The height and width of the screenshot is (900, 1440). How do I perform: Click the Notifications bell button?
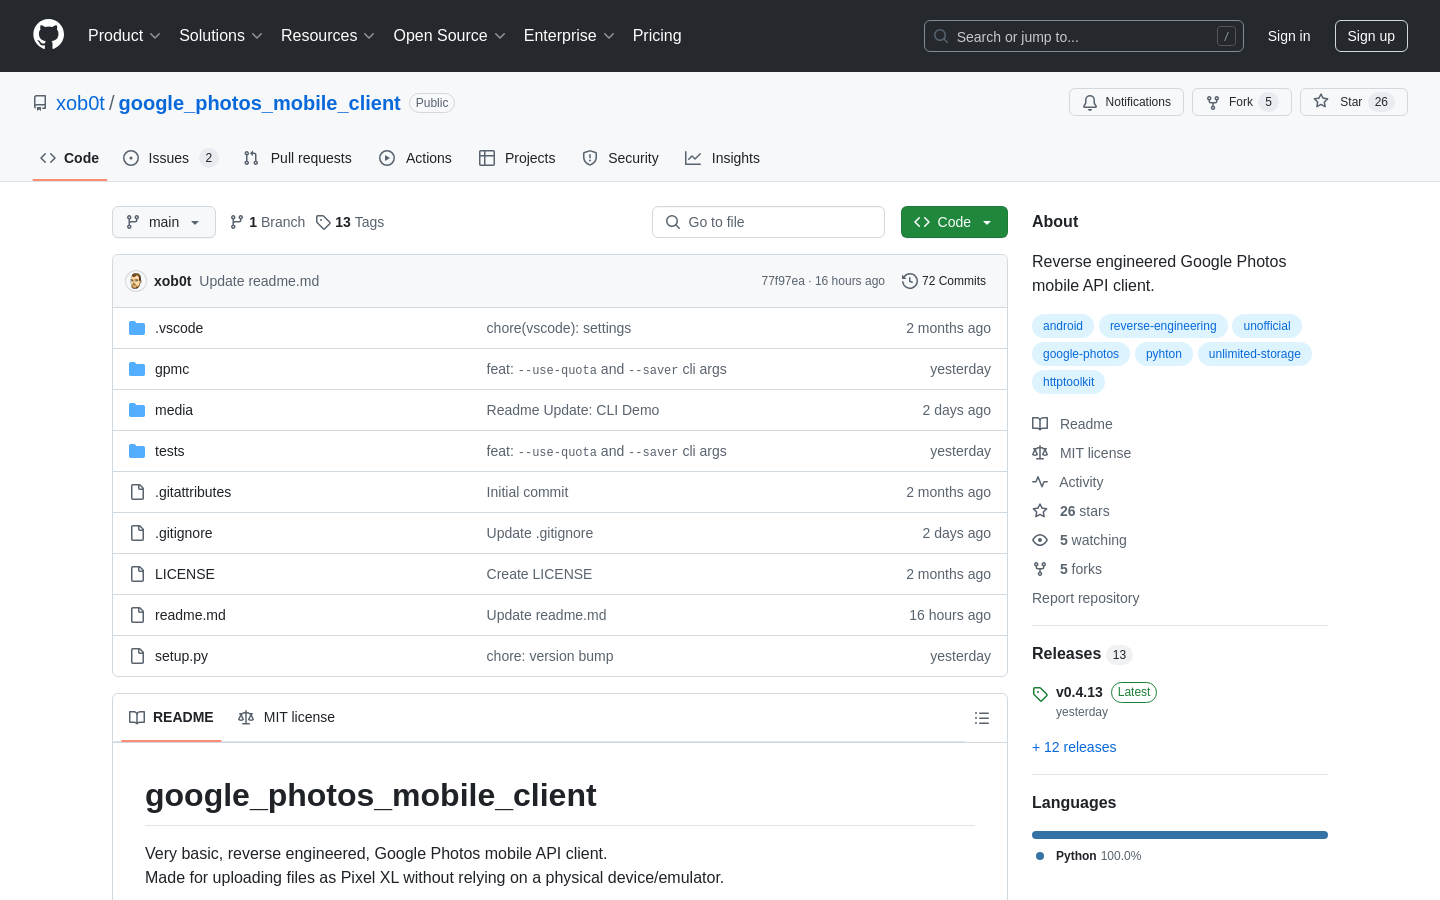[1126, 102]
